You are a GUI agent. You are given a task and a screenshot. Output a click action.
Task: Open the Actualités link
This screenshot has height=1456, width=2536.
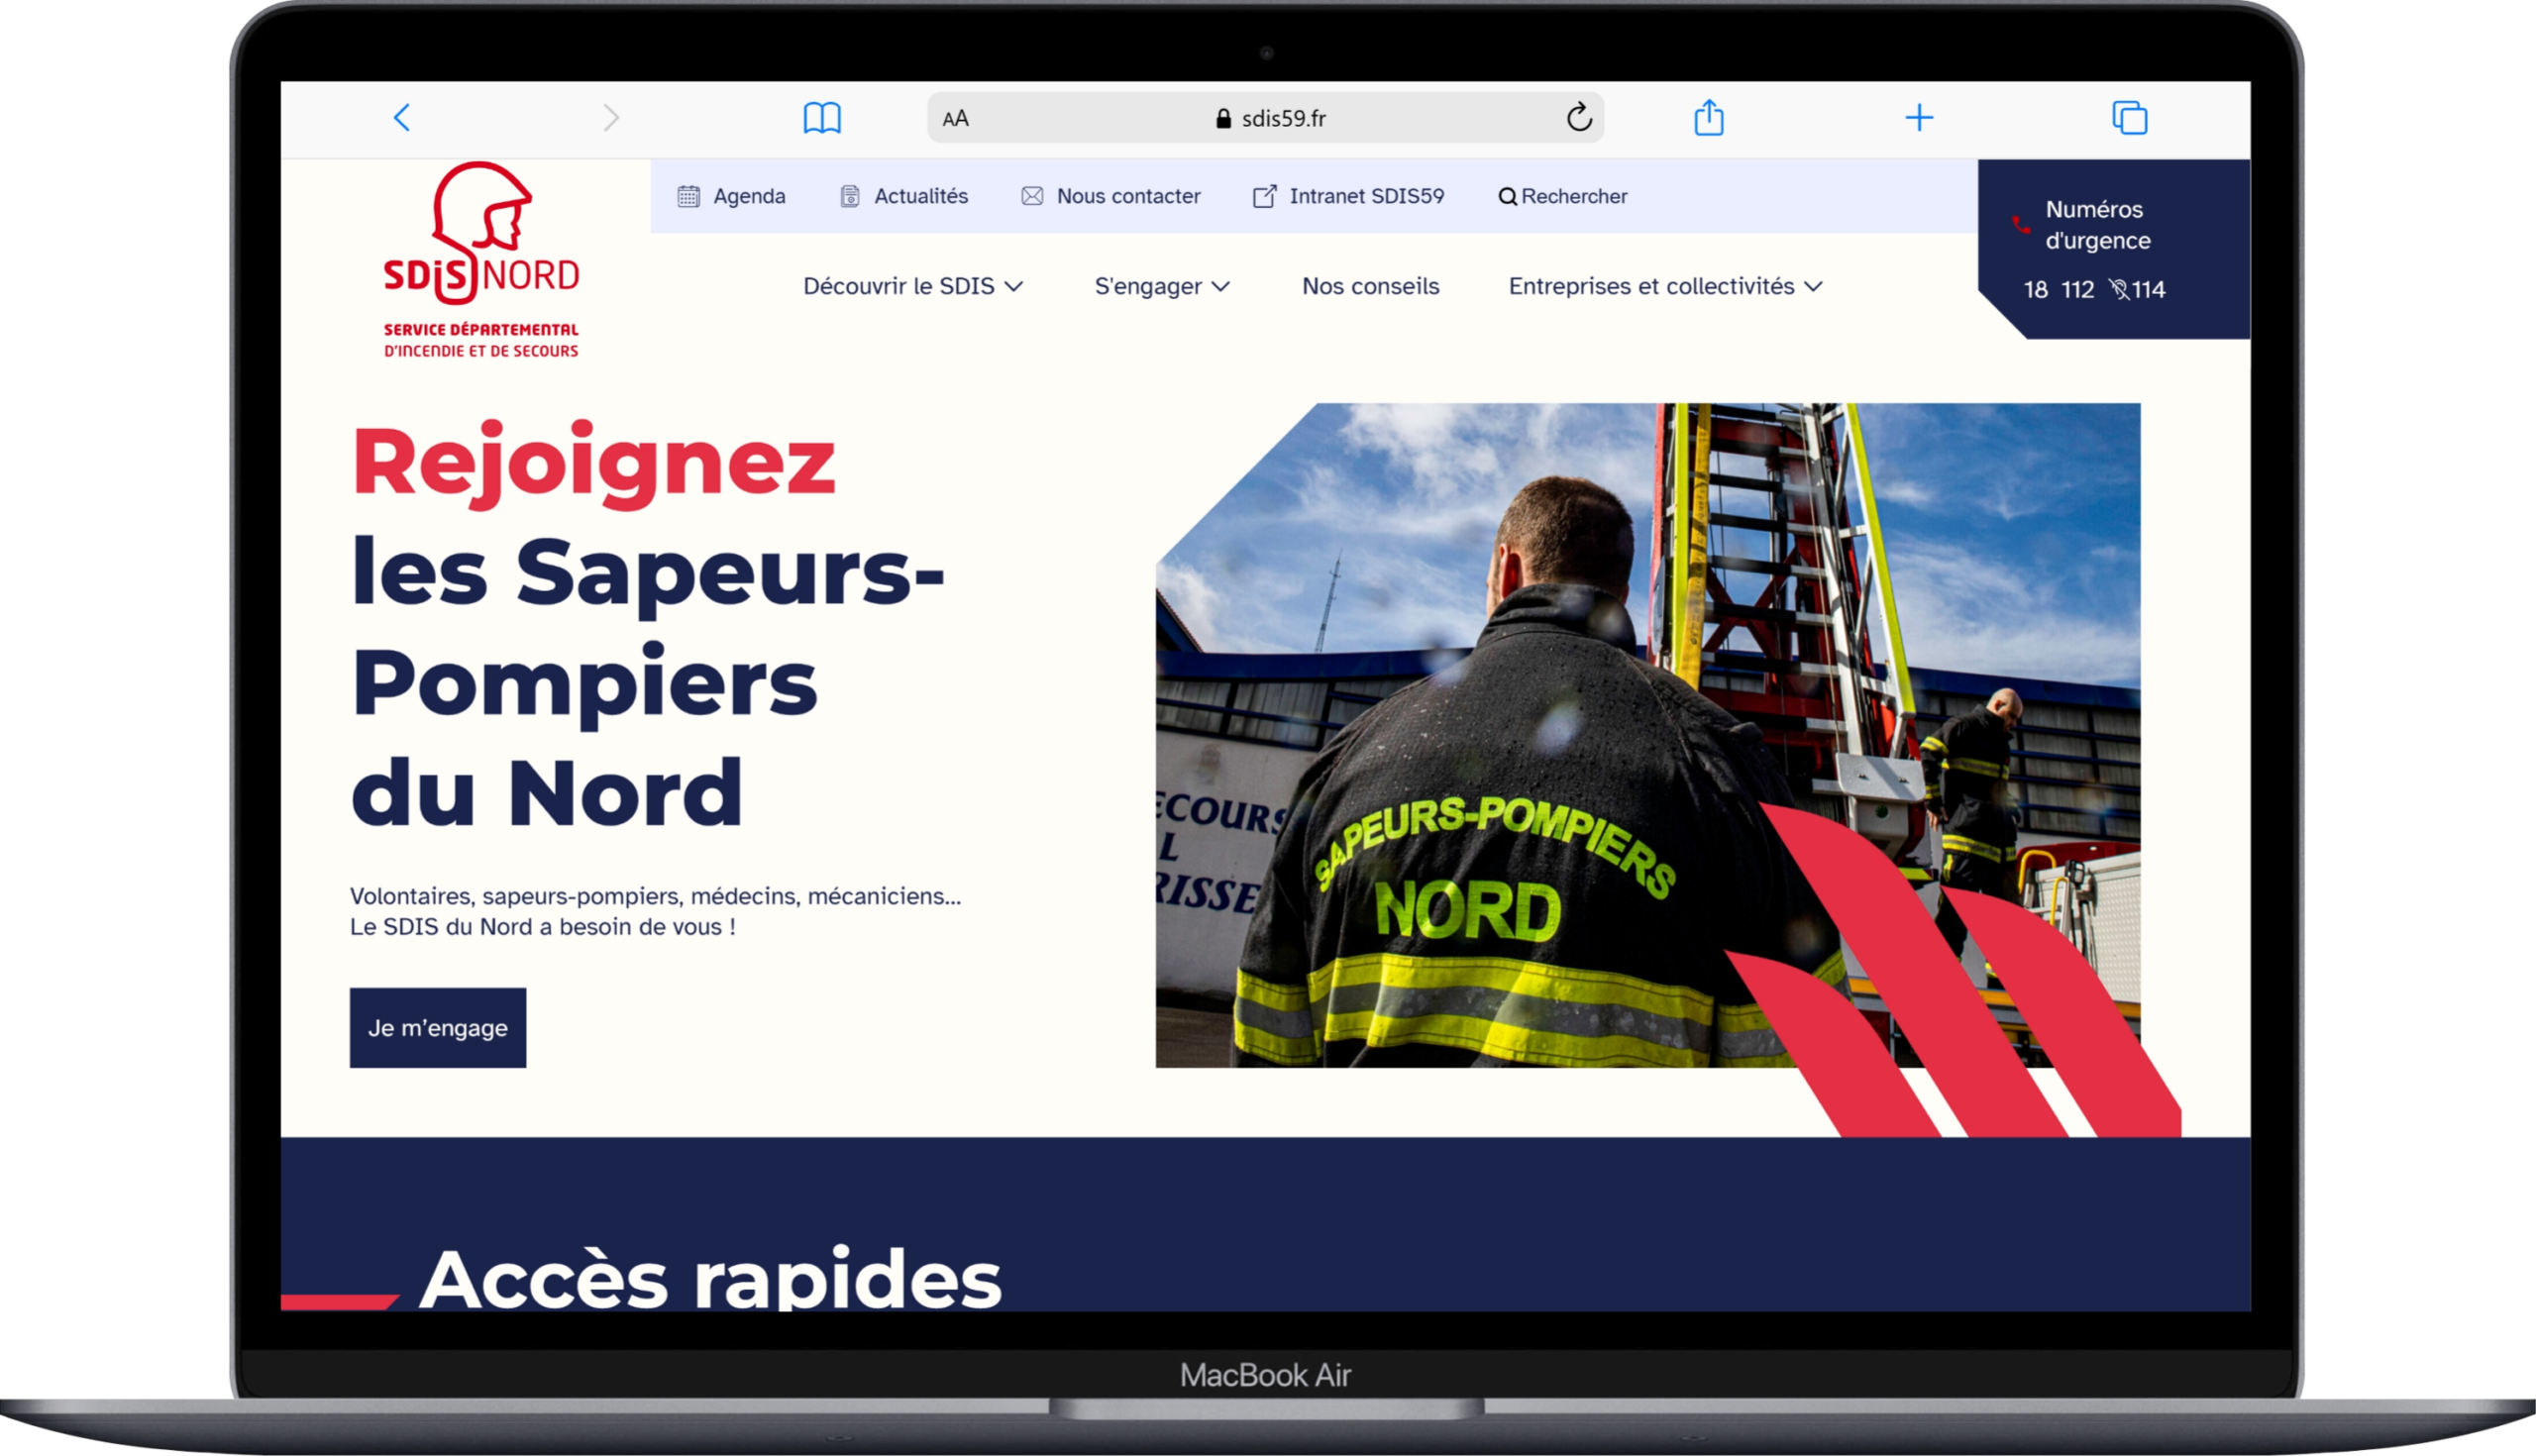[920, 196]
